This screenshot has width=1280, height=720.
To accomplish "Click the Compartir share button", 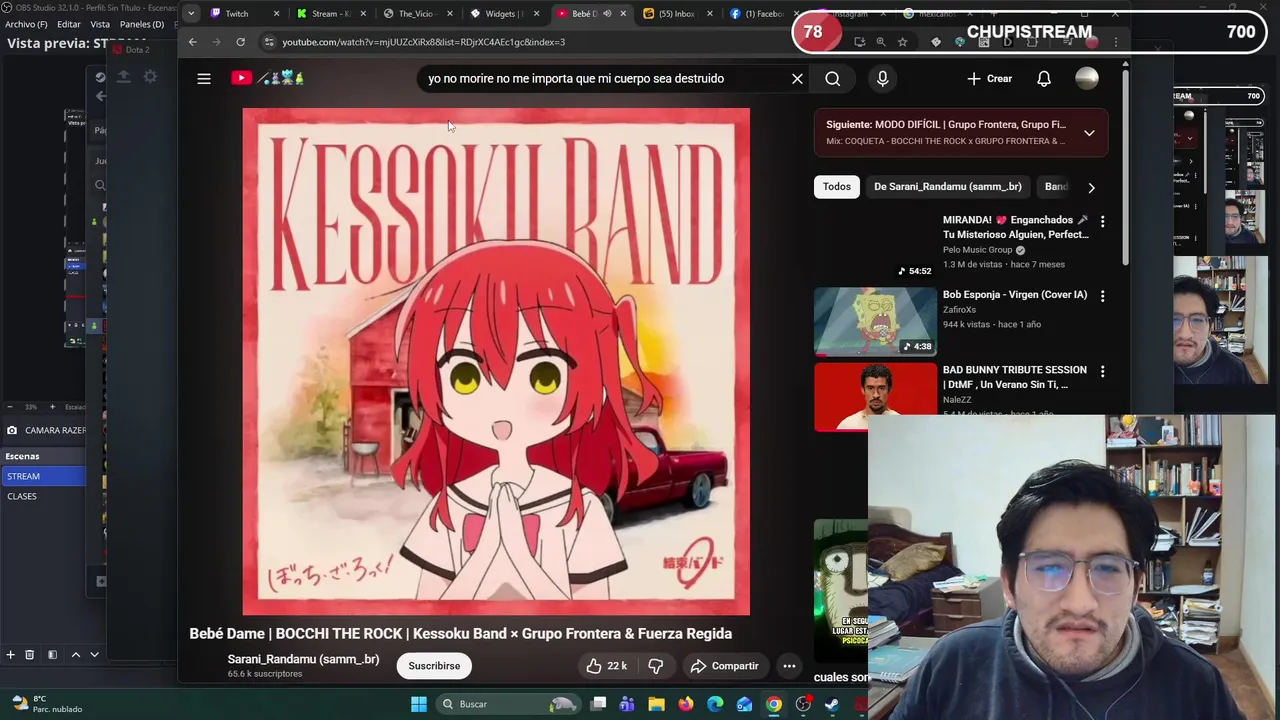I will (x=724, y=666).
